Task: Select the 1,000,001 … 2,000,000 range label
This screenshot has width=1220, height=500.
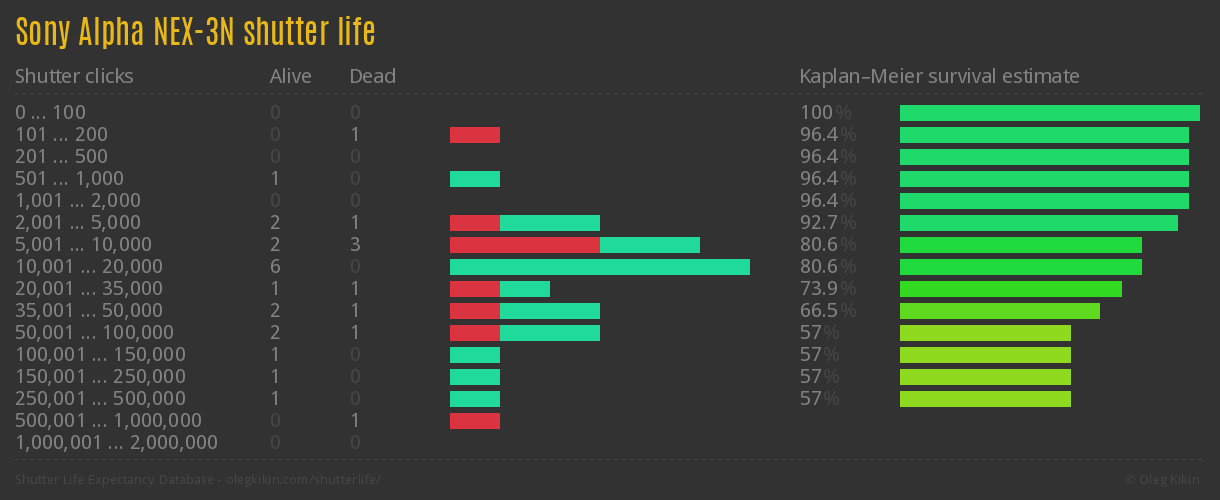Action: click(x=117, y=443)
